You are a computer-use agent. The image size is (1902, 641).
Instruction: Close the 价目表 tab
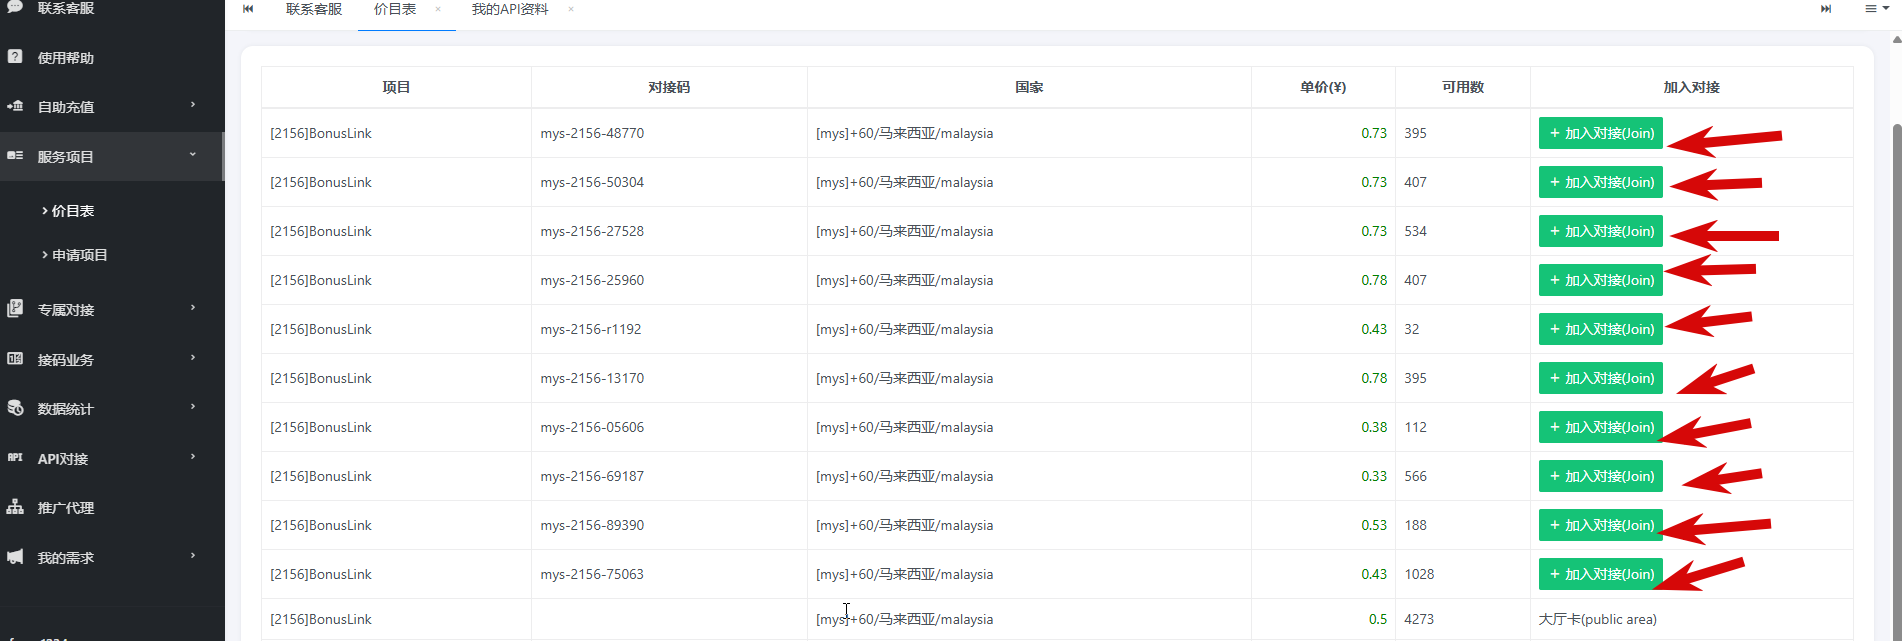(438, 9)
